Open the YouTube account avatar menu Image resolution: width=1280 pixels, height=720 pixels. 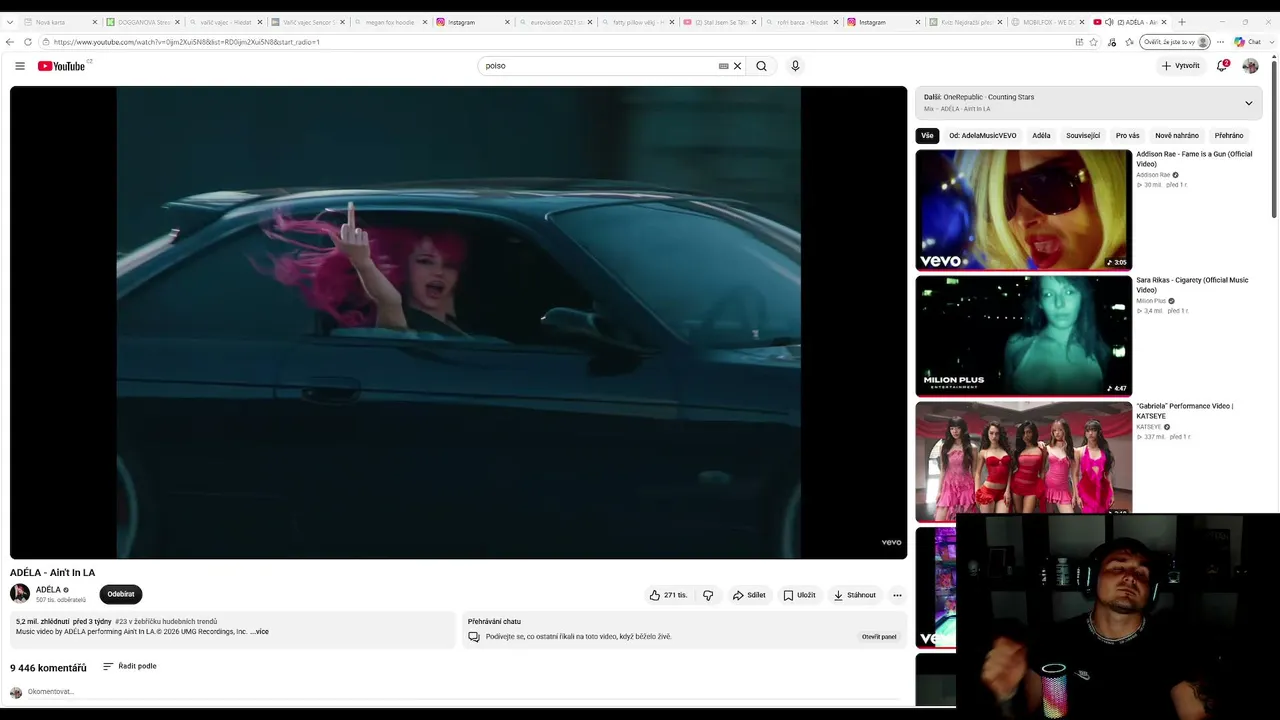click(1250, 66)
